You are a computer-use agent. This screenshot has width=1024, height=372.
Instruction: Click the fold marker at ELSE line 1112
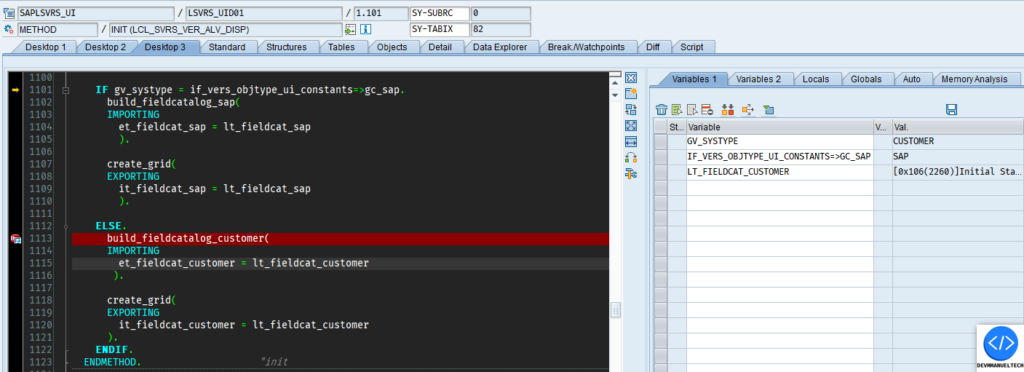point(65,226)
